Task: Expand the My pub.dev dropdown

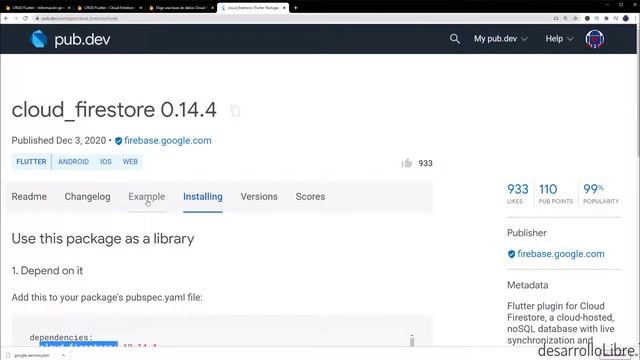Action: pos(501,39)
